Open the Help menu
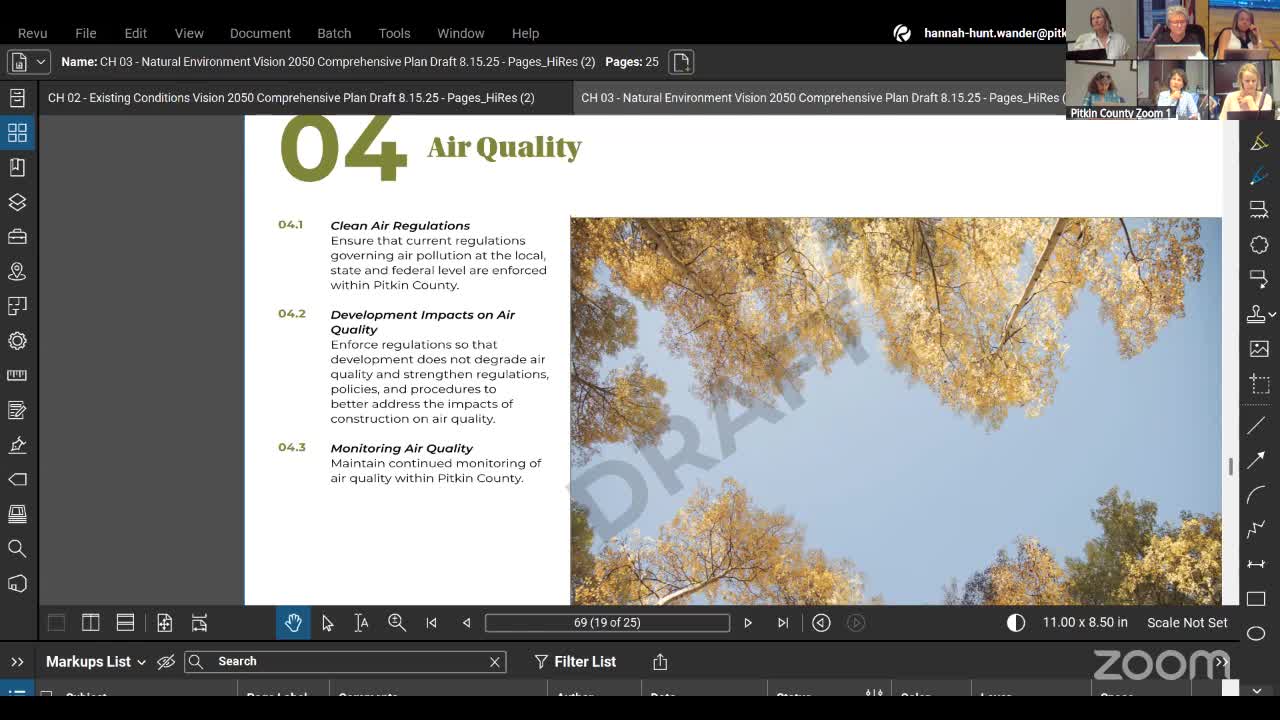The height and width of the screenshot is (720, 1280). point(525,33)
